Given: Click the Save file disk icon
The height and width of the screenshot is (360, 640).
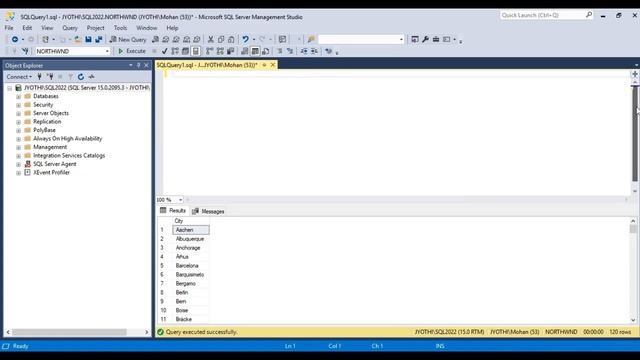Looking at the screenshot, I should point(88,40).
